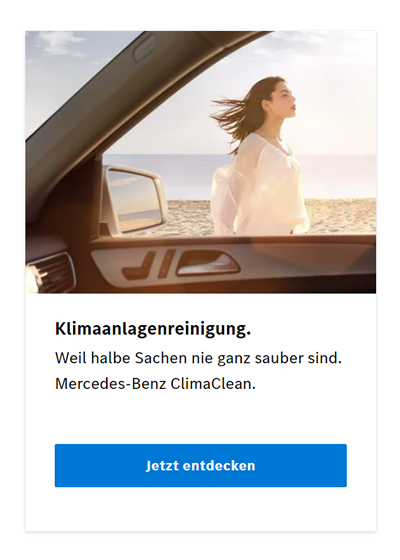Viewport: 400px width, 560px height.
Task: Open the Klimaanlagenreinigung heading
Action: pyautogui.click(x=153, y=330)
